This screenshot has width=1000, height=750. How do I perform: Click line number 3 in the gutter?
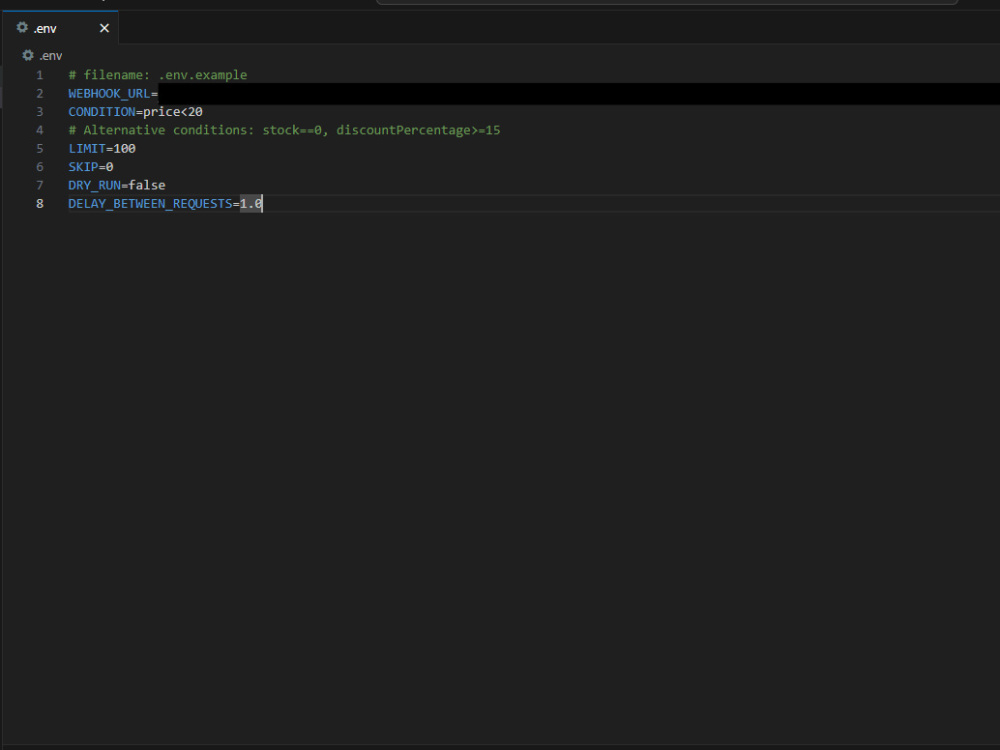click(x=40, y=112)
